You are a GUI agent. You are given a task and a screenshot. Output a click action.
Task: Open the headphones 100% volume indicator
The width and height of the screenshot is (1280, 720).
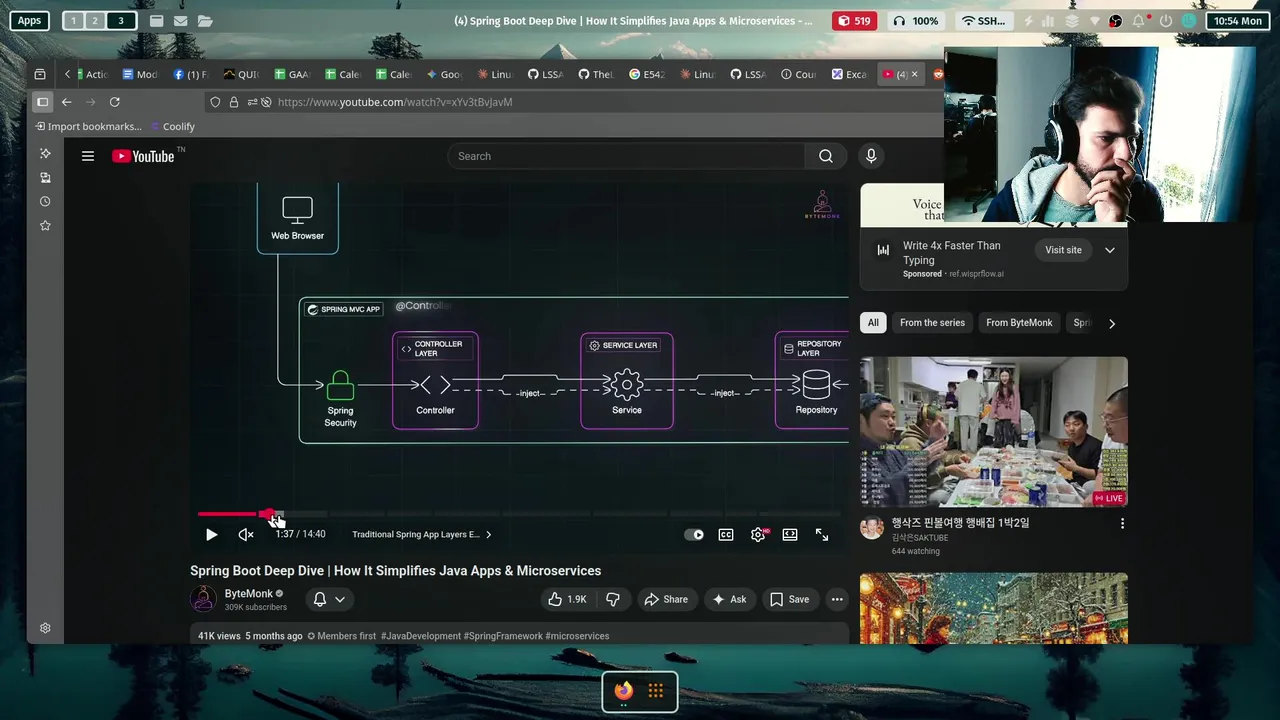[916, 21]
